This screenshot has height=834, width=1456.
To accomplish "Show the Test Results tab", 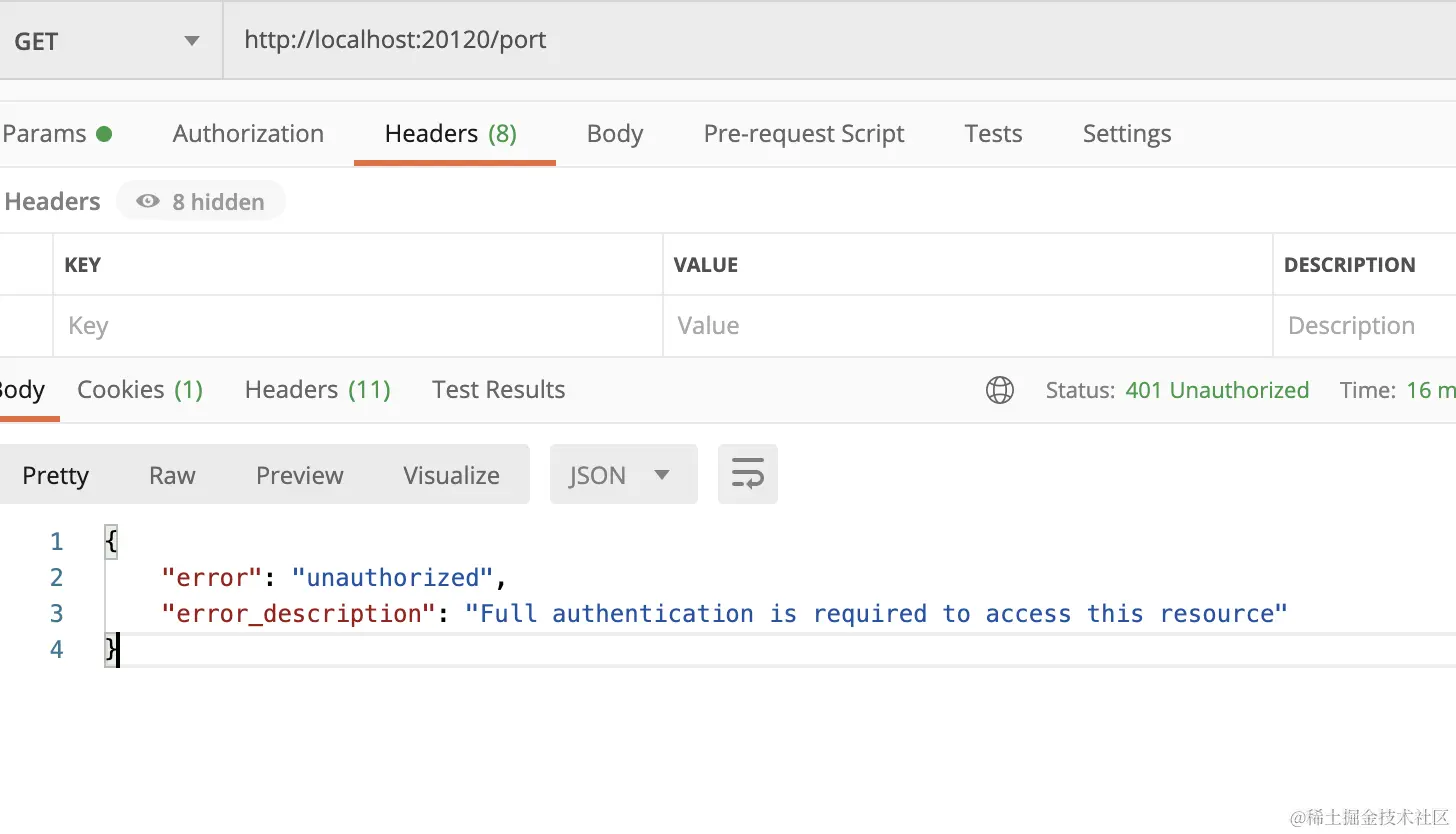I will (498, 390).
